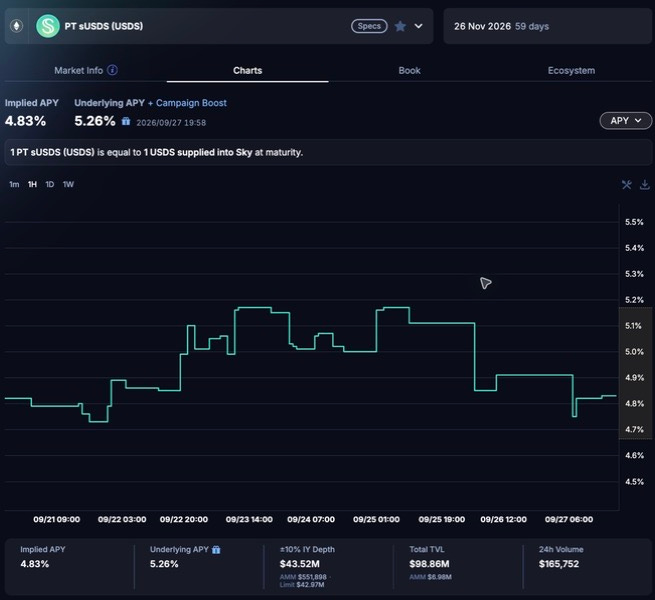The width and height of the screenshot is (655, 600).
Task: Toggle the favorite star for PT sUSDS
Action: (x=400, y=26)
